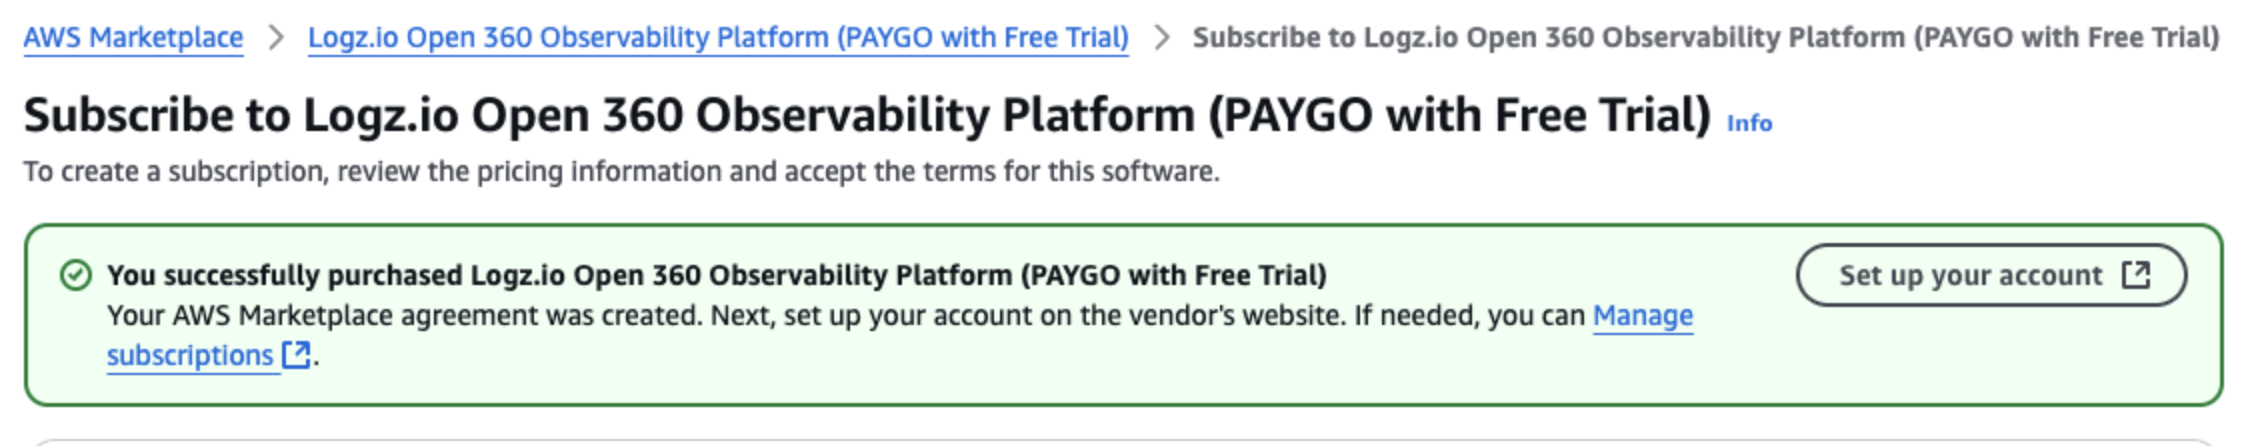Image resolution: width=2242 pixels, height=446 pixels.
Task: Click 'If needed, you can' text in banner
Action: tap(1470, 315)
